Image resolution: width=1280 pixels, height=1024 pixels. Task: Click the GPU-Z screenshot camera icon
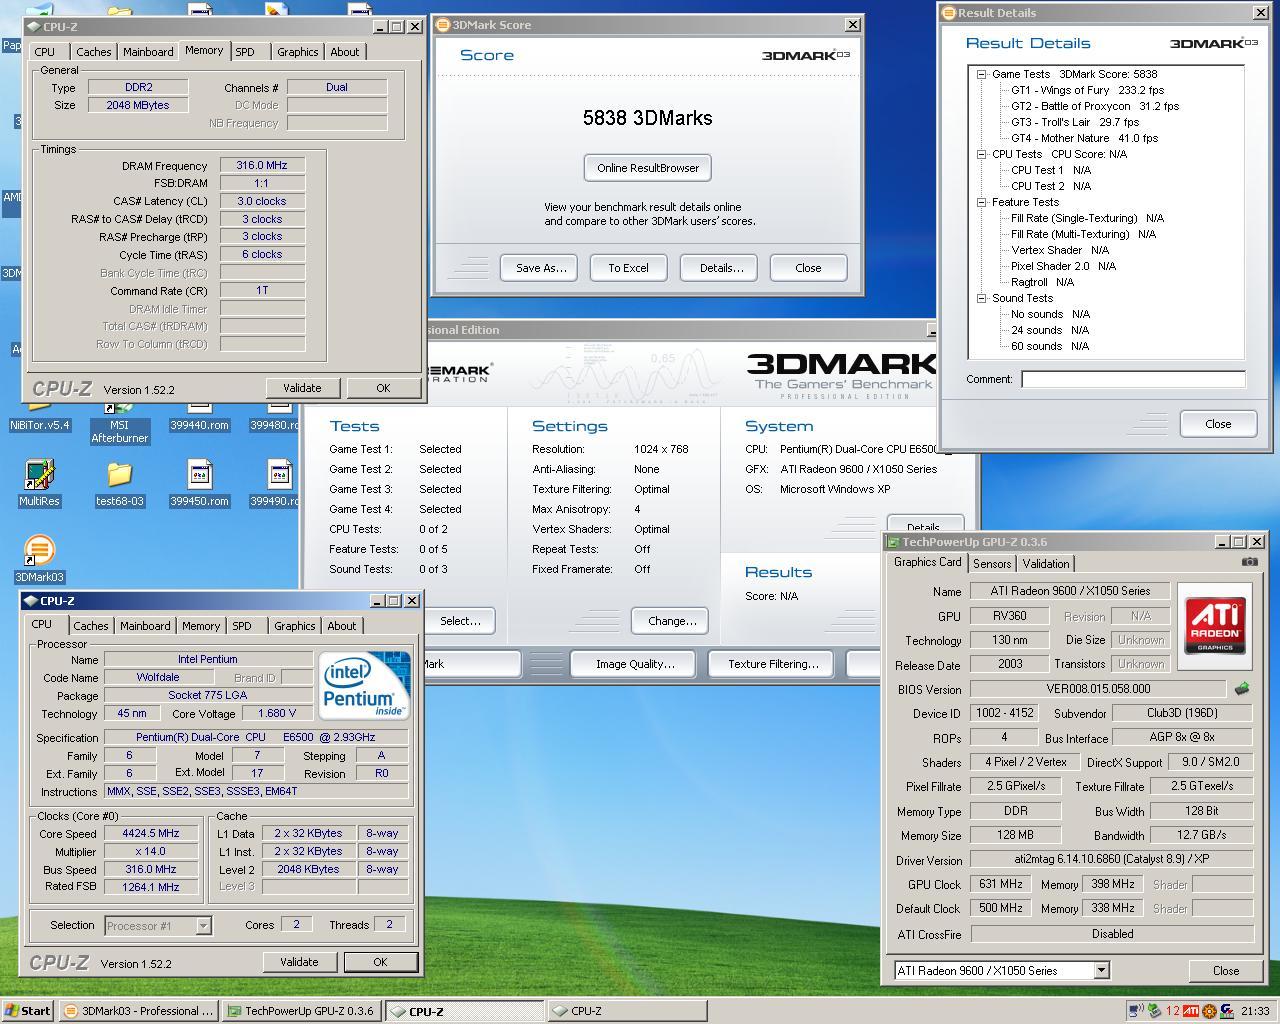point(1249,562)
